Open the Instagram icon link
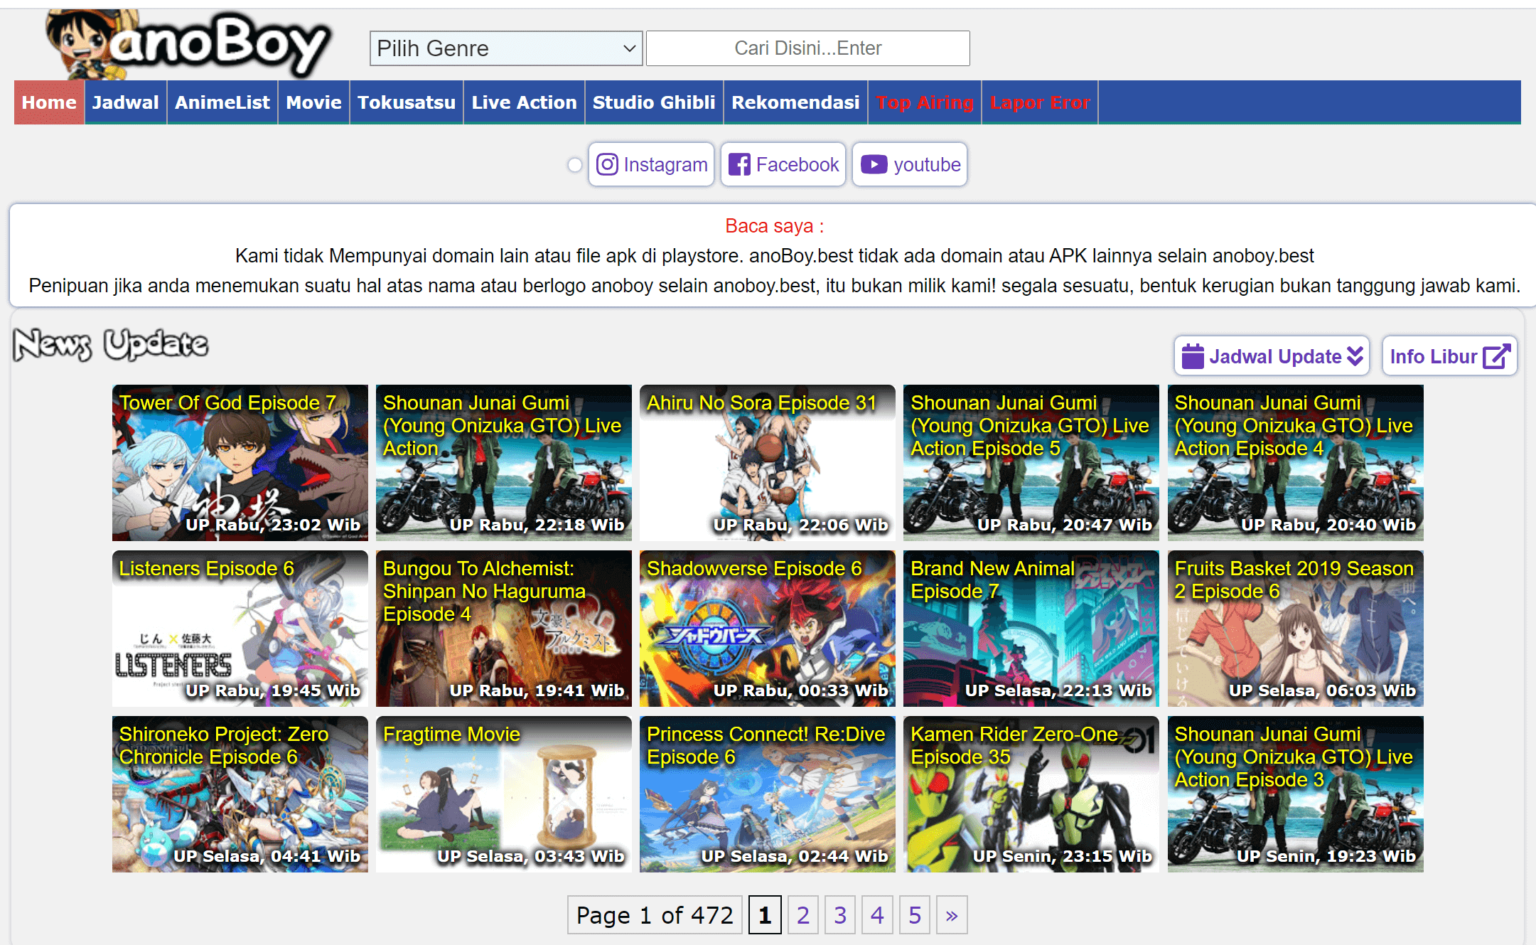 (x=607, y=164)
